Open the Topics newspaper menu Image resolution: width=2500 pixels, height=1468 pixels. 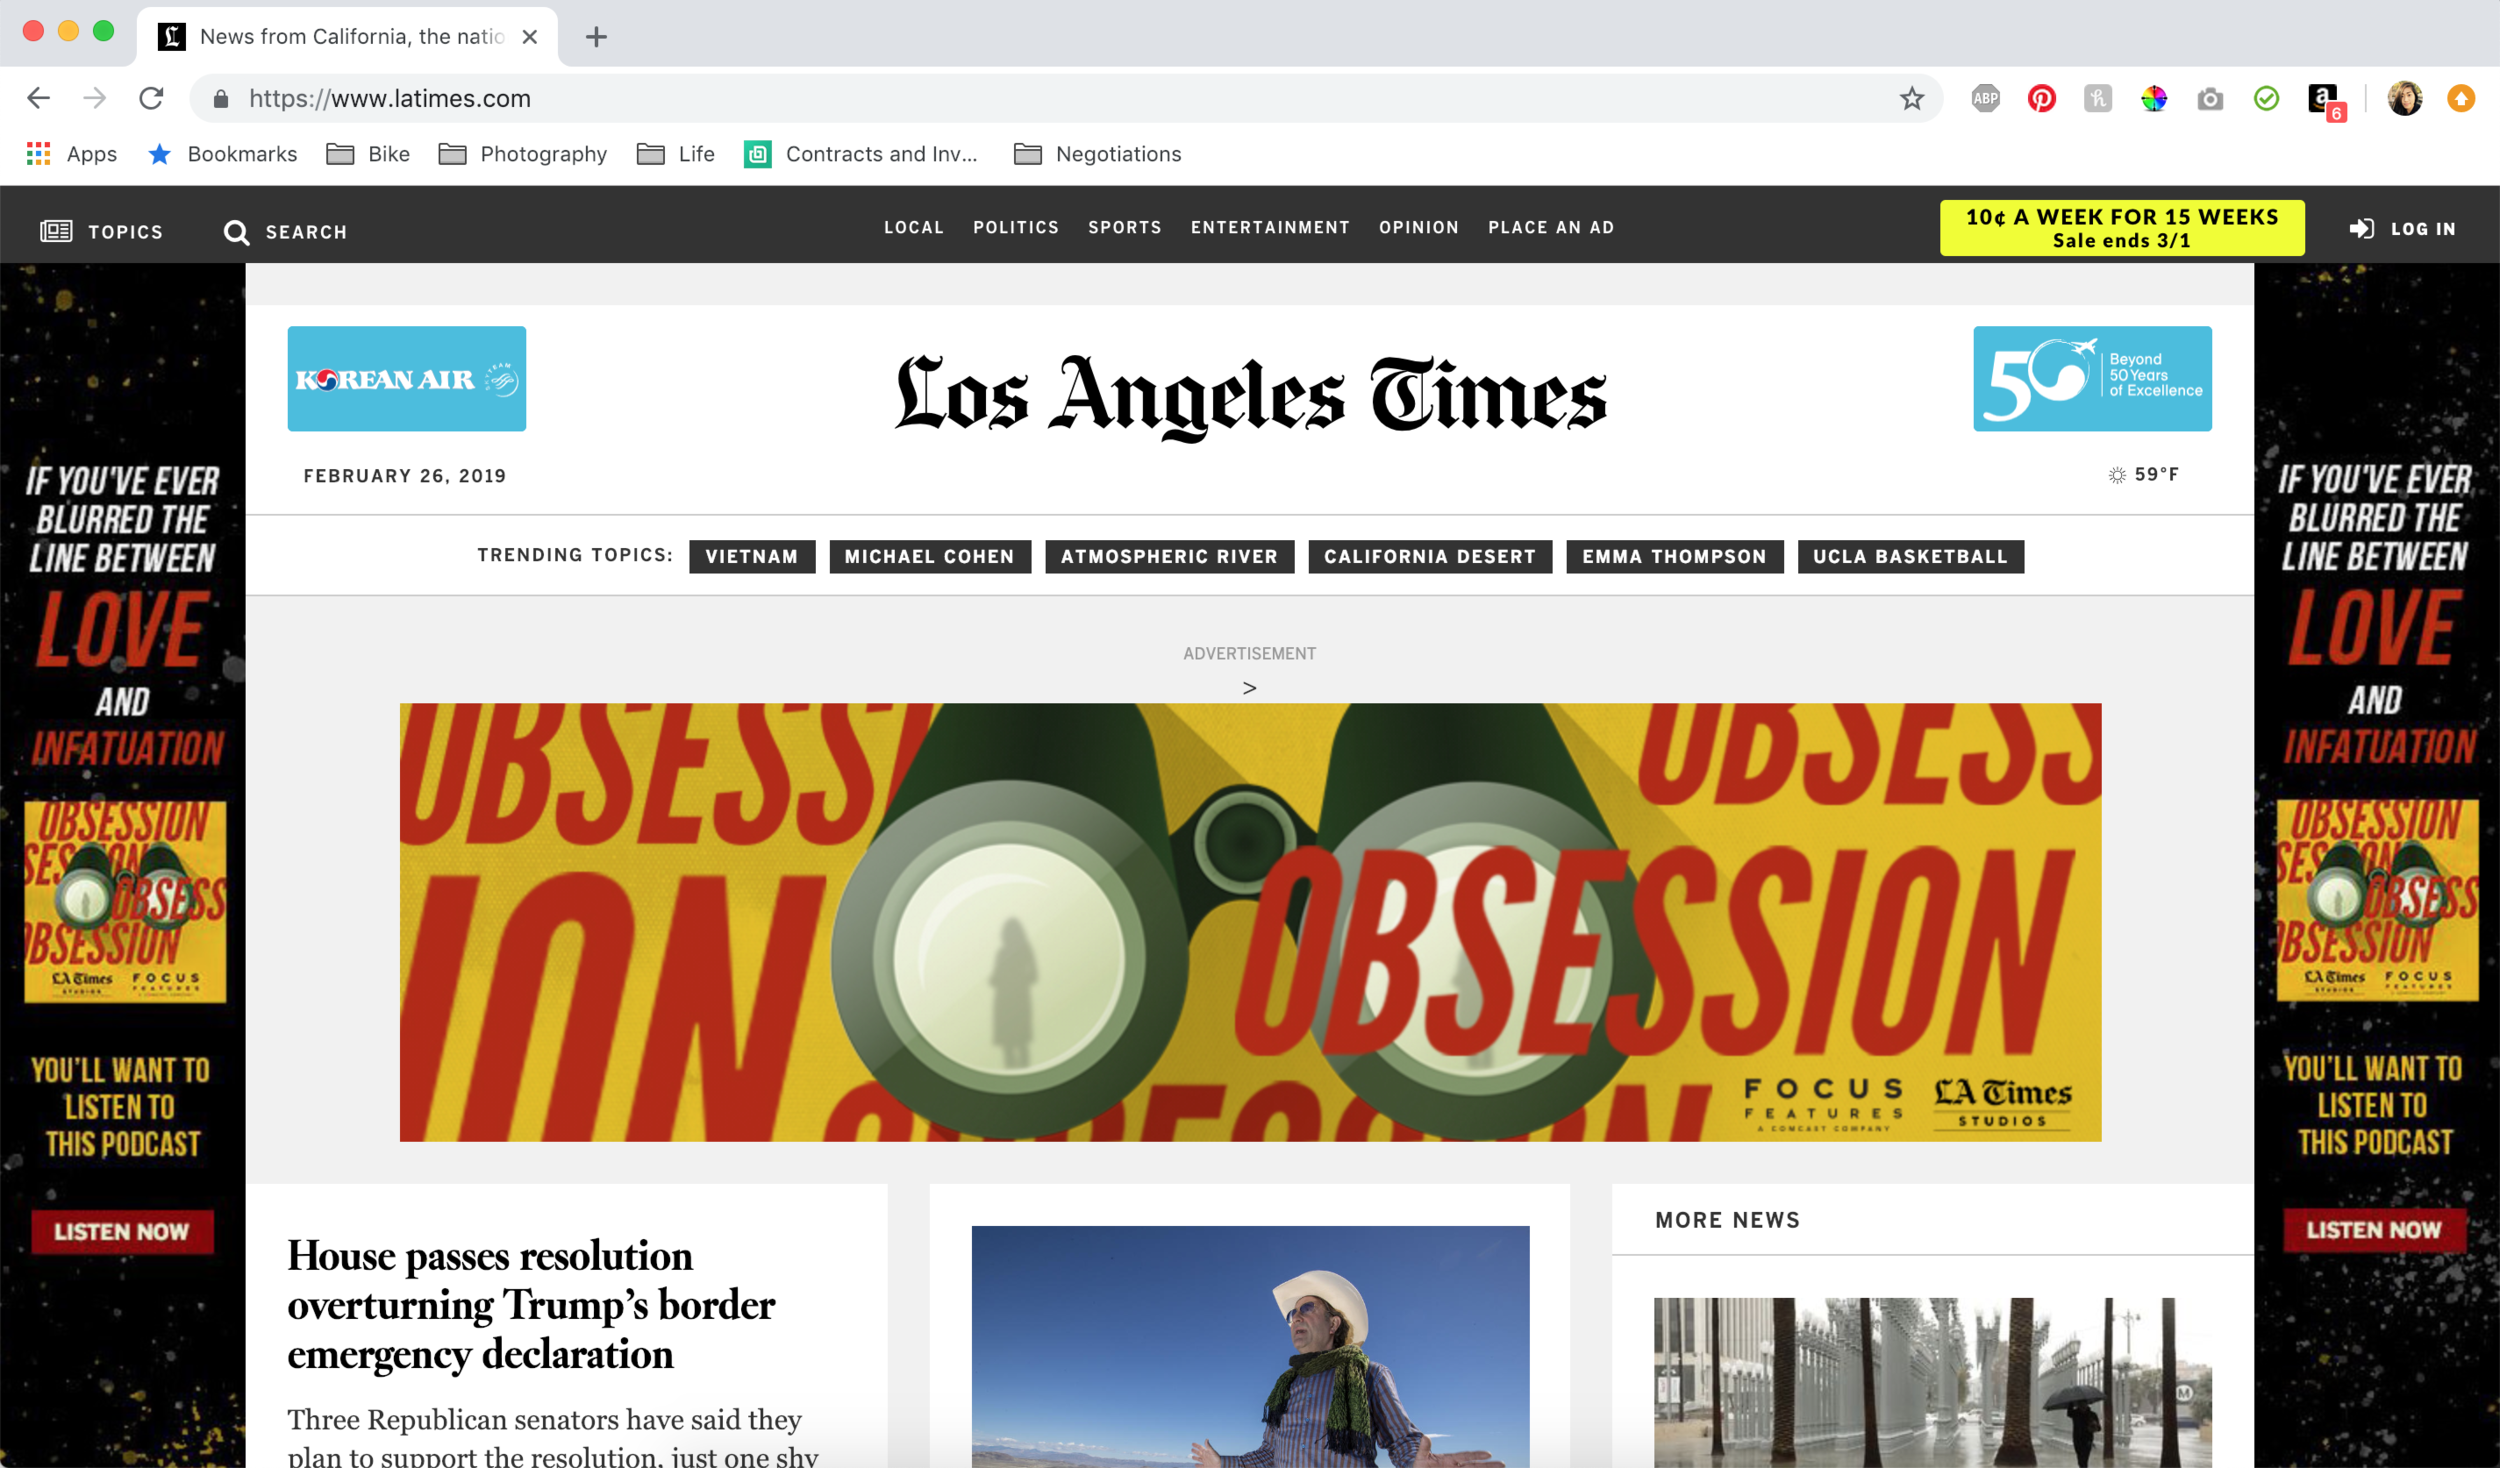[101, 231]
